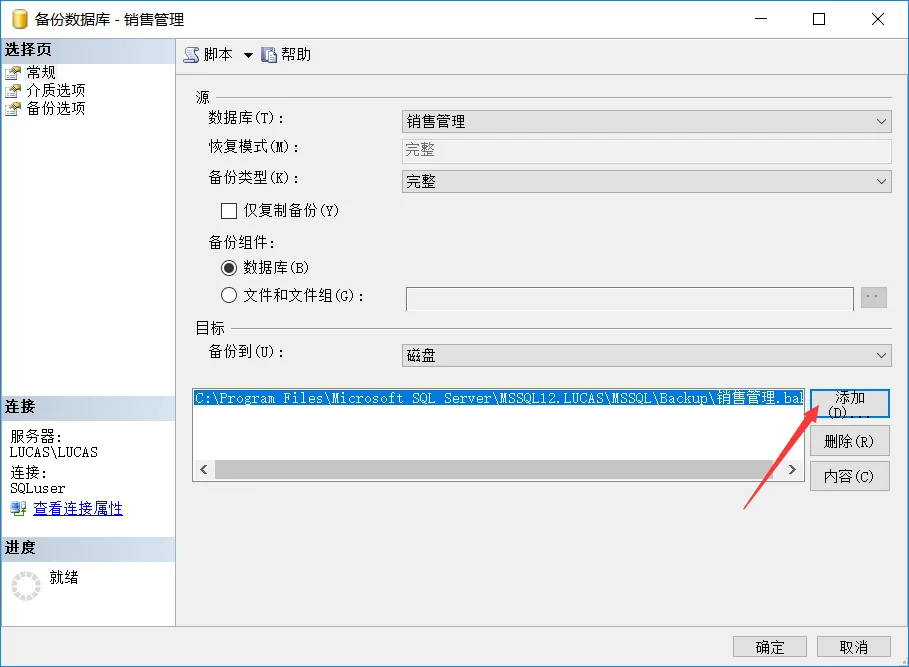Image resolution: width=909 pixels, height=667 pixels.
Task: Open the 数据库 dropdown showing 销售管理
Action: [646, 122]
